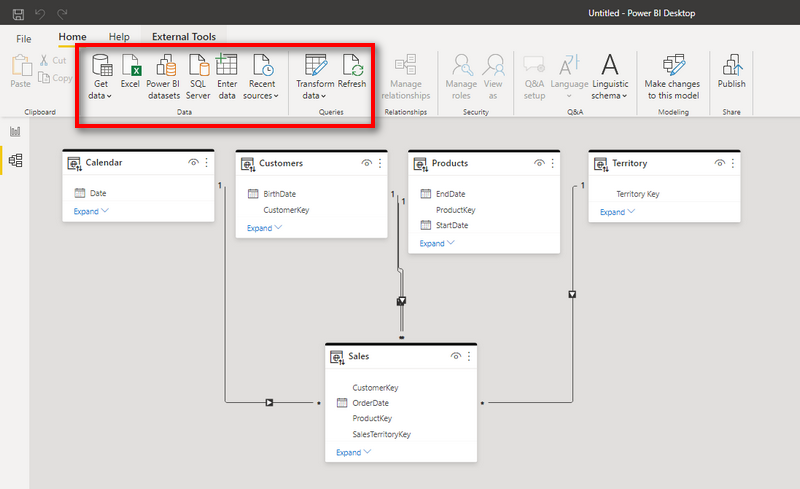Screen dimensions: 800x489
Task: Toggle visibility of Products table
Action: [x=539, y=163]
